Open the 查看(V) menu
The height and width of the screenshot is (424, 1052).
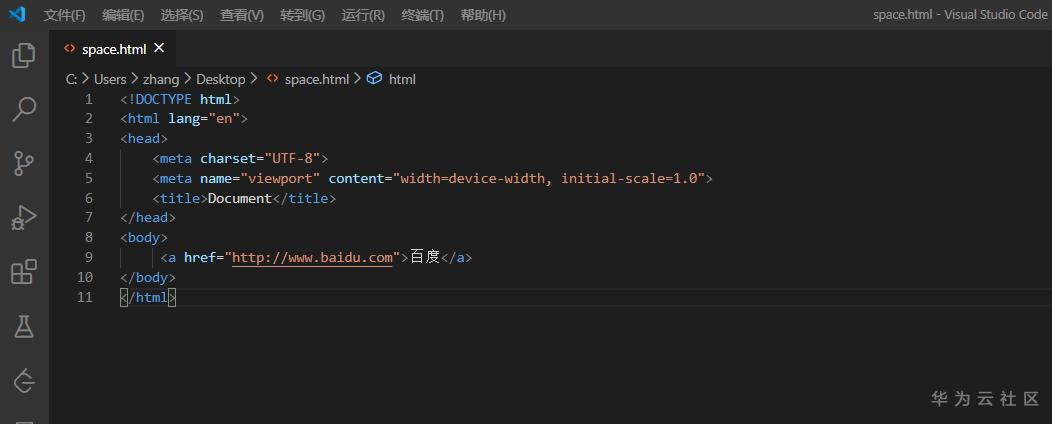pyautogui.click(x=242, y=15)
